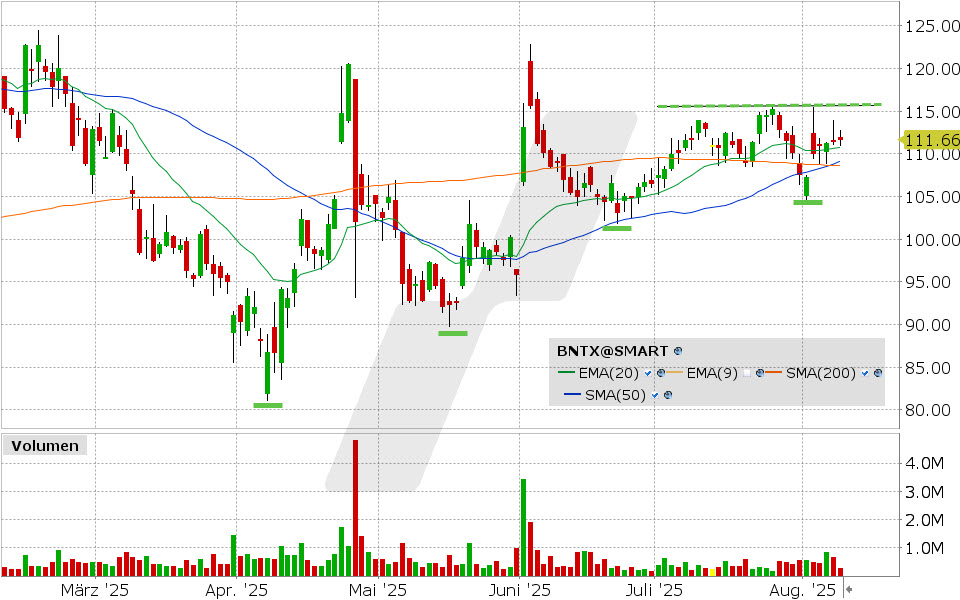
Task: Click the green dashed resistance line near 115
Action: pyautogui.click(x=769, y=105)
